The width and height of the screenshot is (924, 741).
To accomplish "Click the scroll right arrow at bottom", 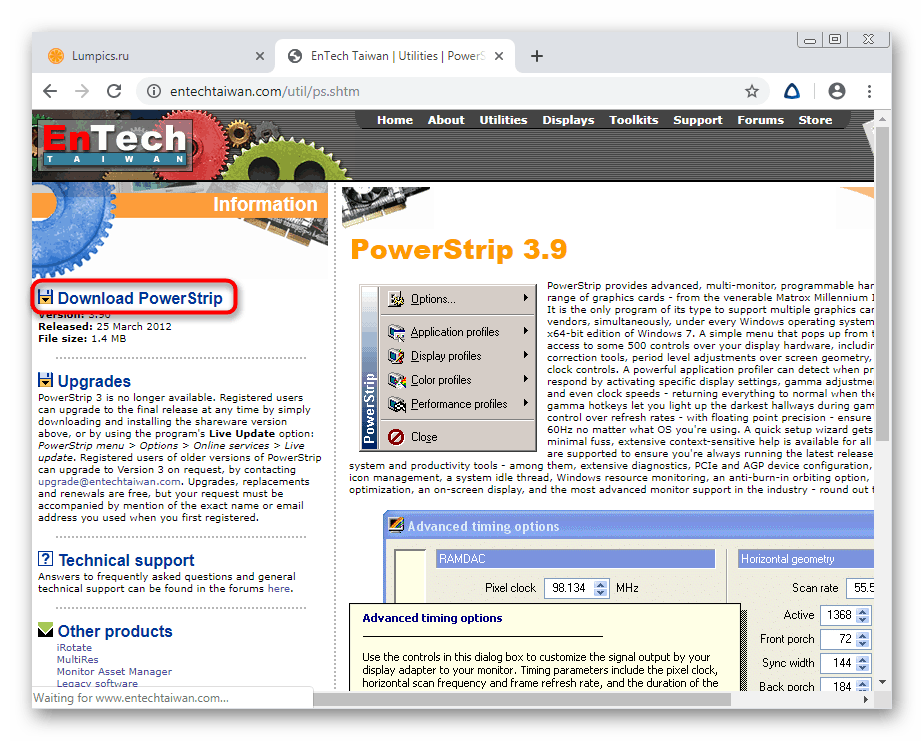I will pyautogui.click(x=866, y=700).
